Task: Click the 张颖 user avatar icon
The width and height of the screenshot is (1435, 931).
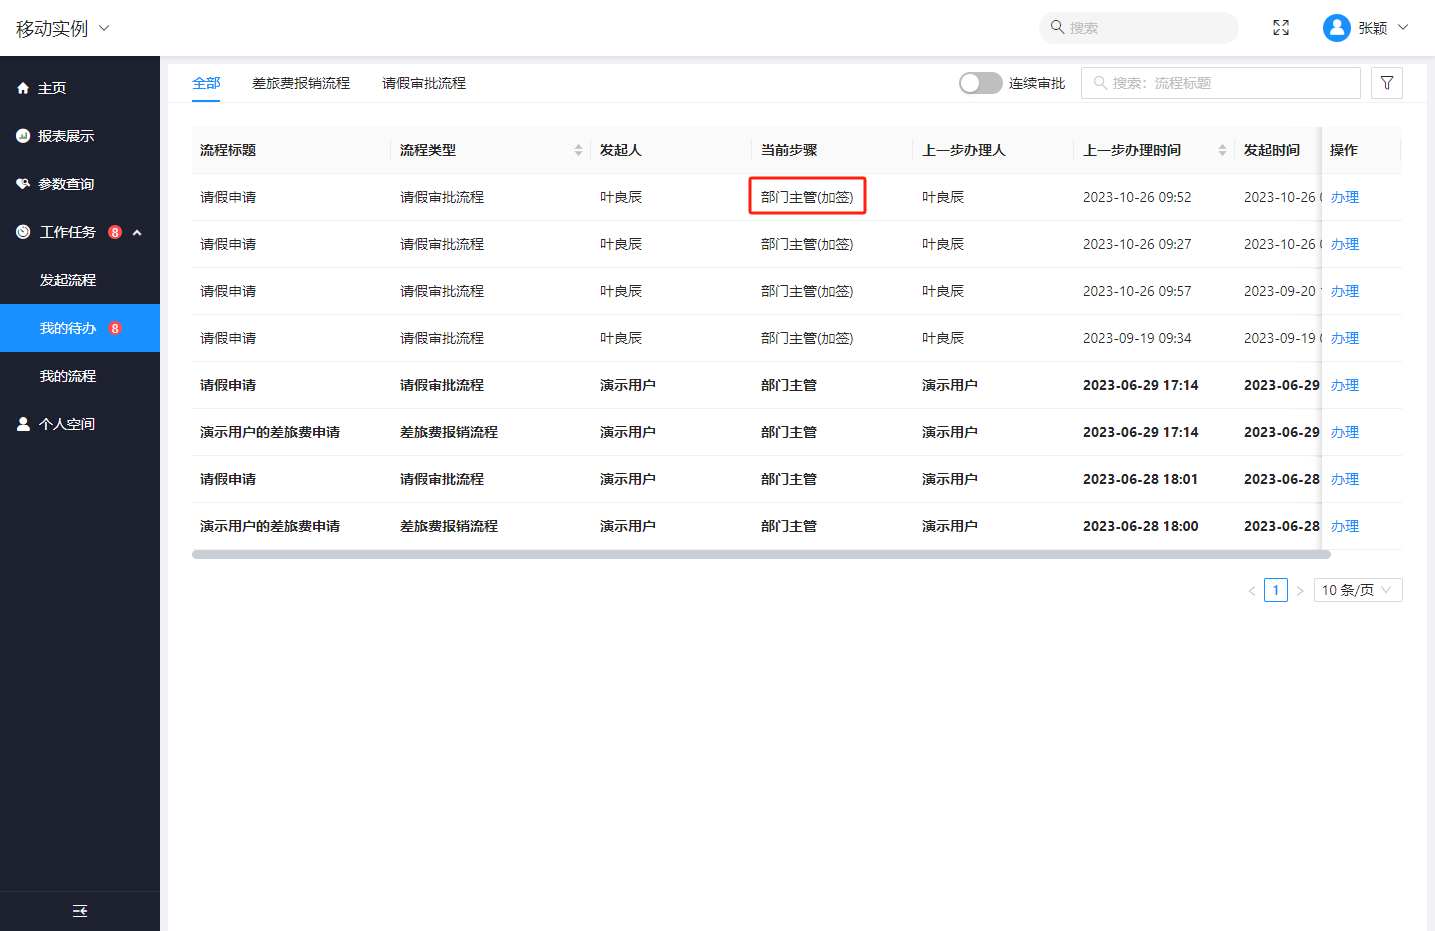Action: [1336, 28]
